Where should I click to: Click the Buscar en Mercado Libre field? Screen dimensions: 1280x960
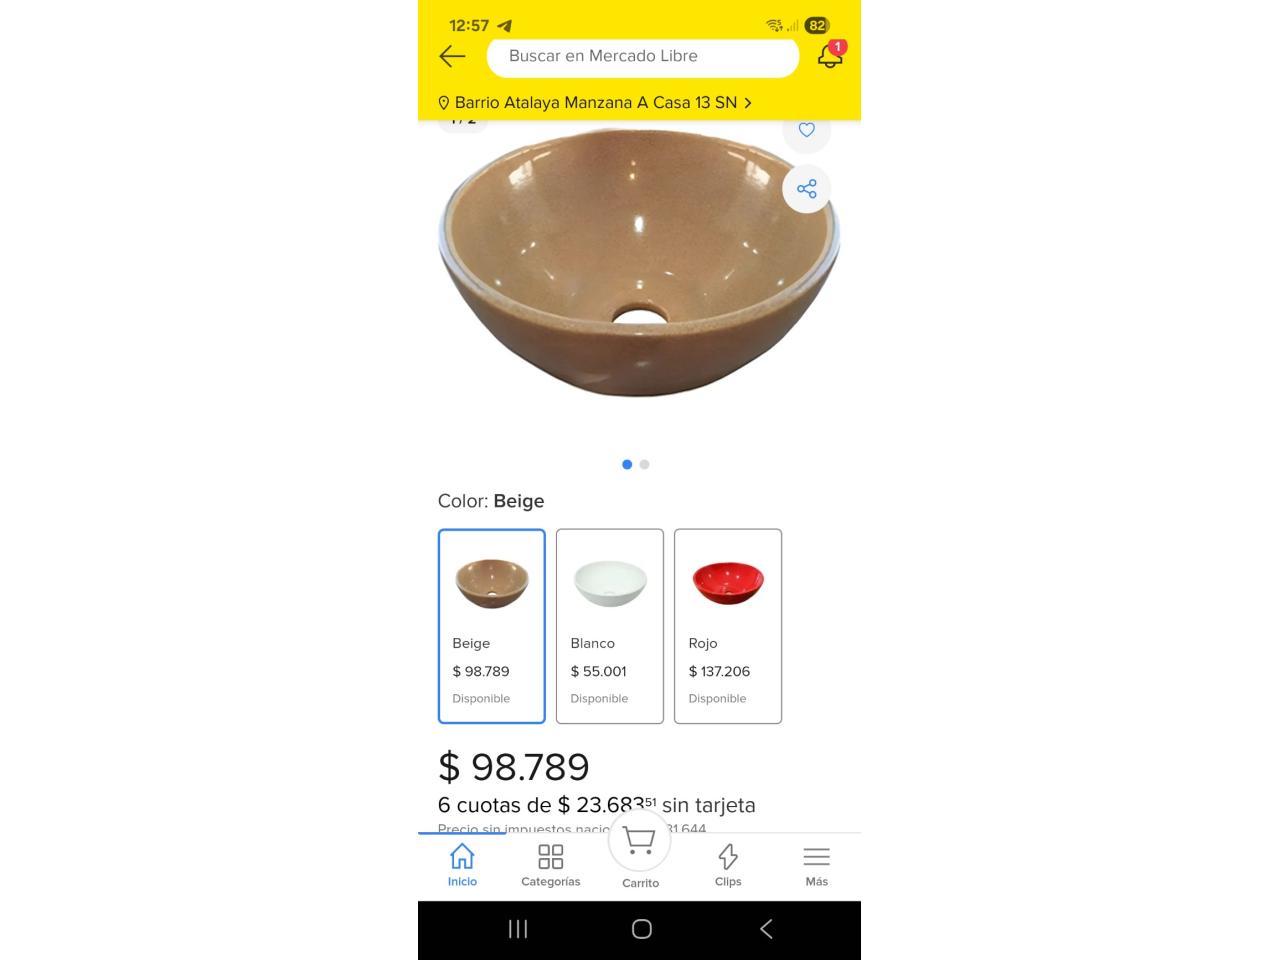tap(643, 56)
